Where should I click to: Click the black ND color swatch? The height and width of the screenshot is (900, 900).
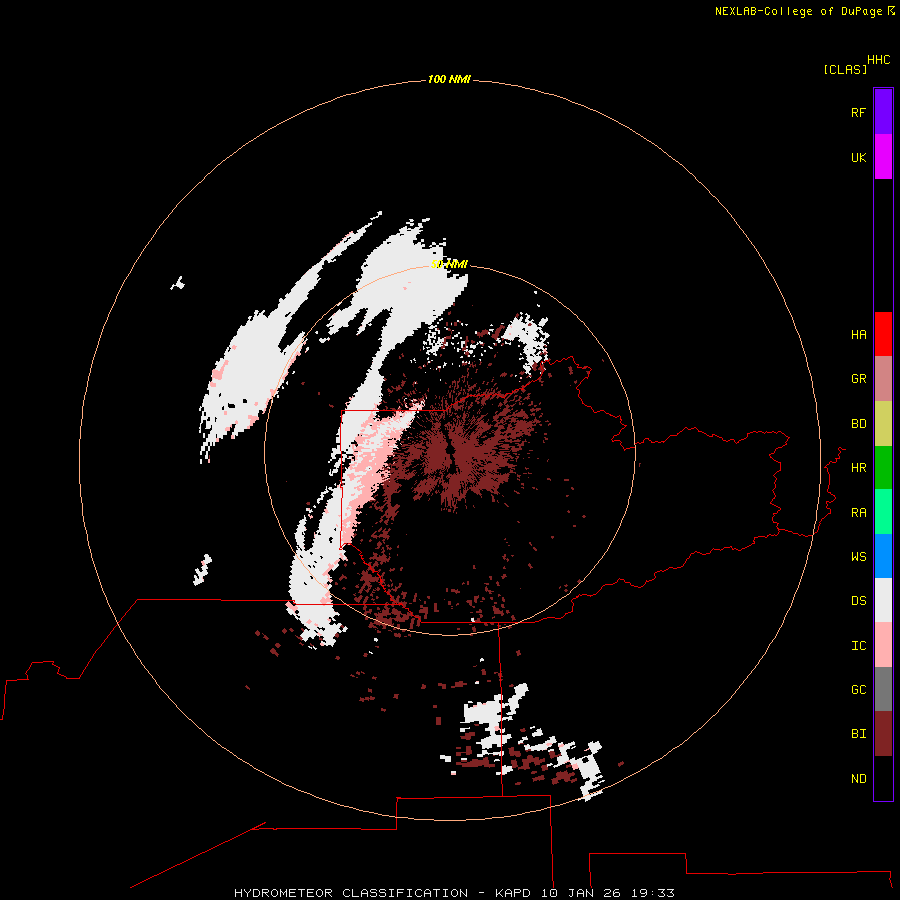pyautogui.click(x=883, y=778)
